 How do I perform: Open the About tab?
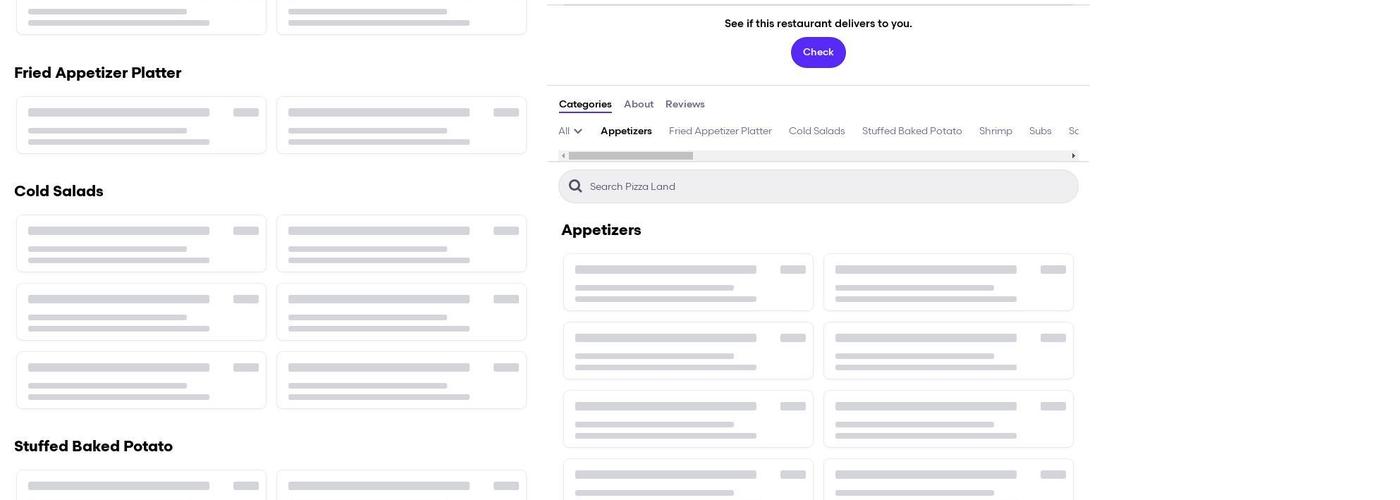[x=638, y=104]
